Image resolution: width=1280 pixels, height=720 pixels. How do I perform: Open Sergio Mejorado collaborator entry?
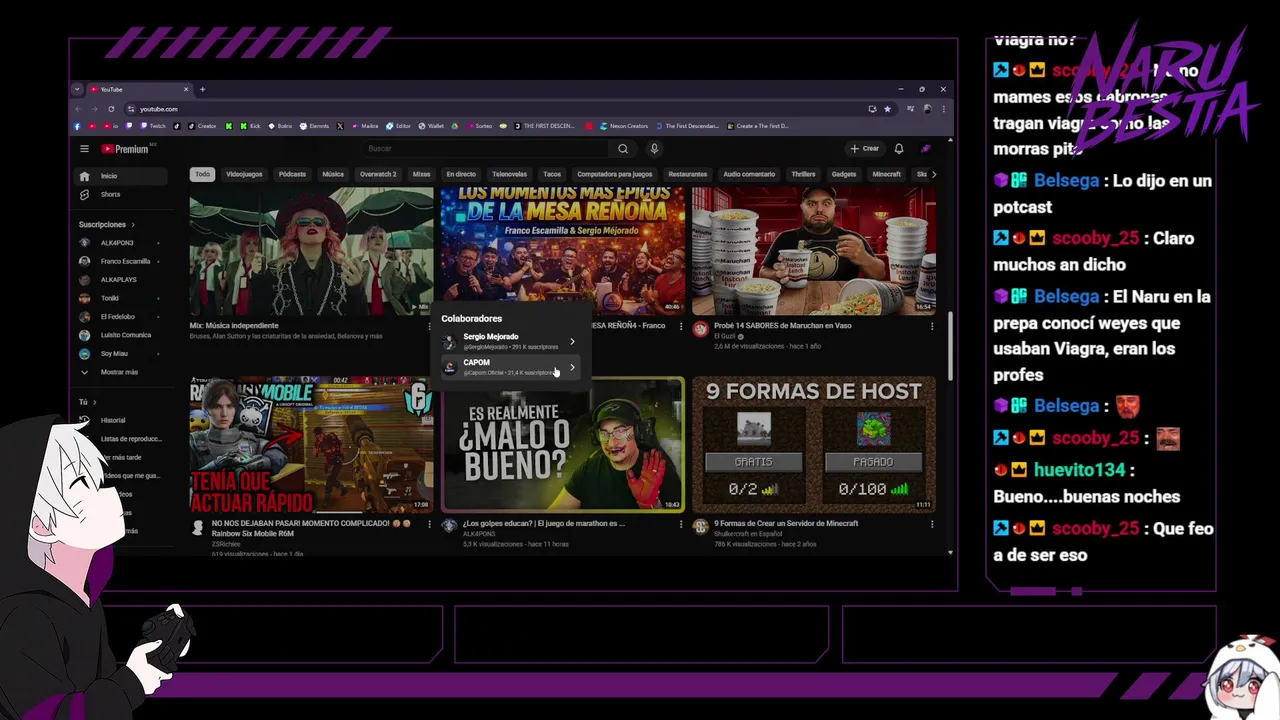click(x=510, y=341)
